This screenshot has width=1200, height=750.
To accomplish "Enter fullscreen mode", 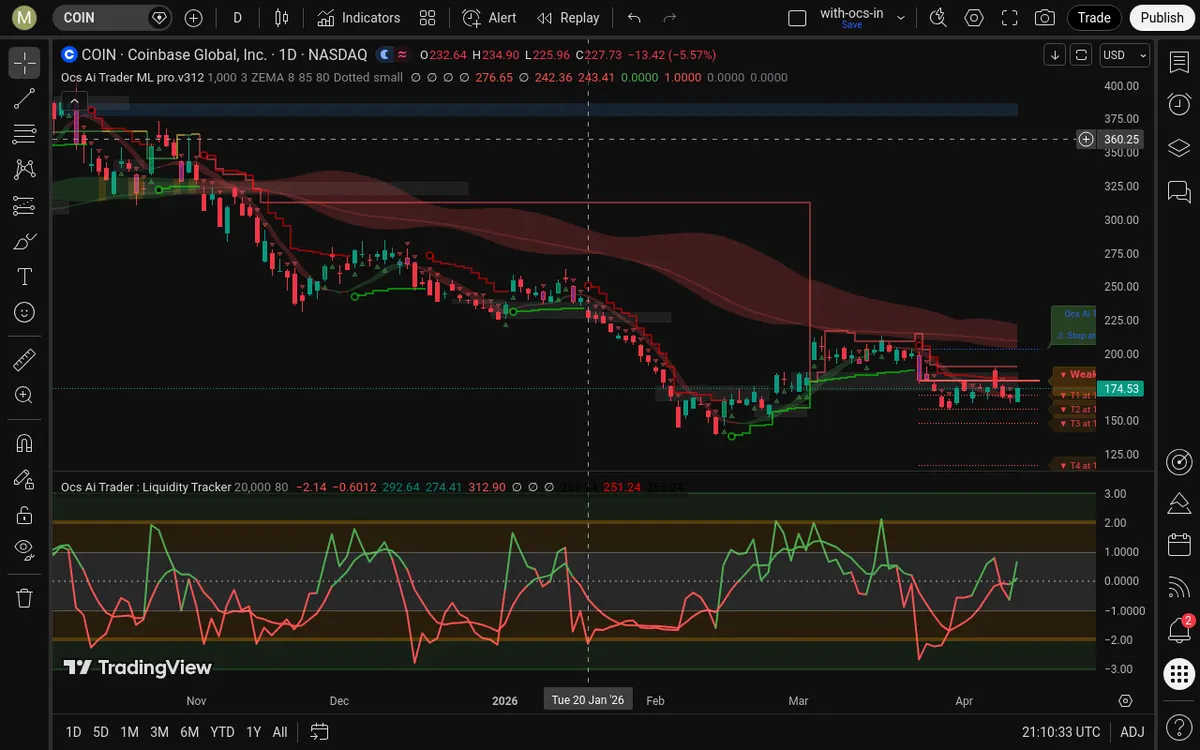I will 1010,18.
